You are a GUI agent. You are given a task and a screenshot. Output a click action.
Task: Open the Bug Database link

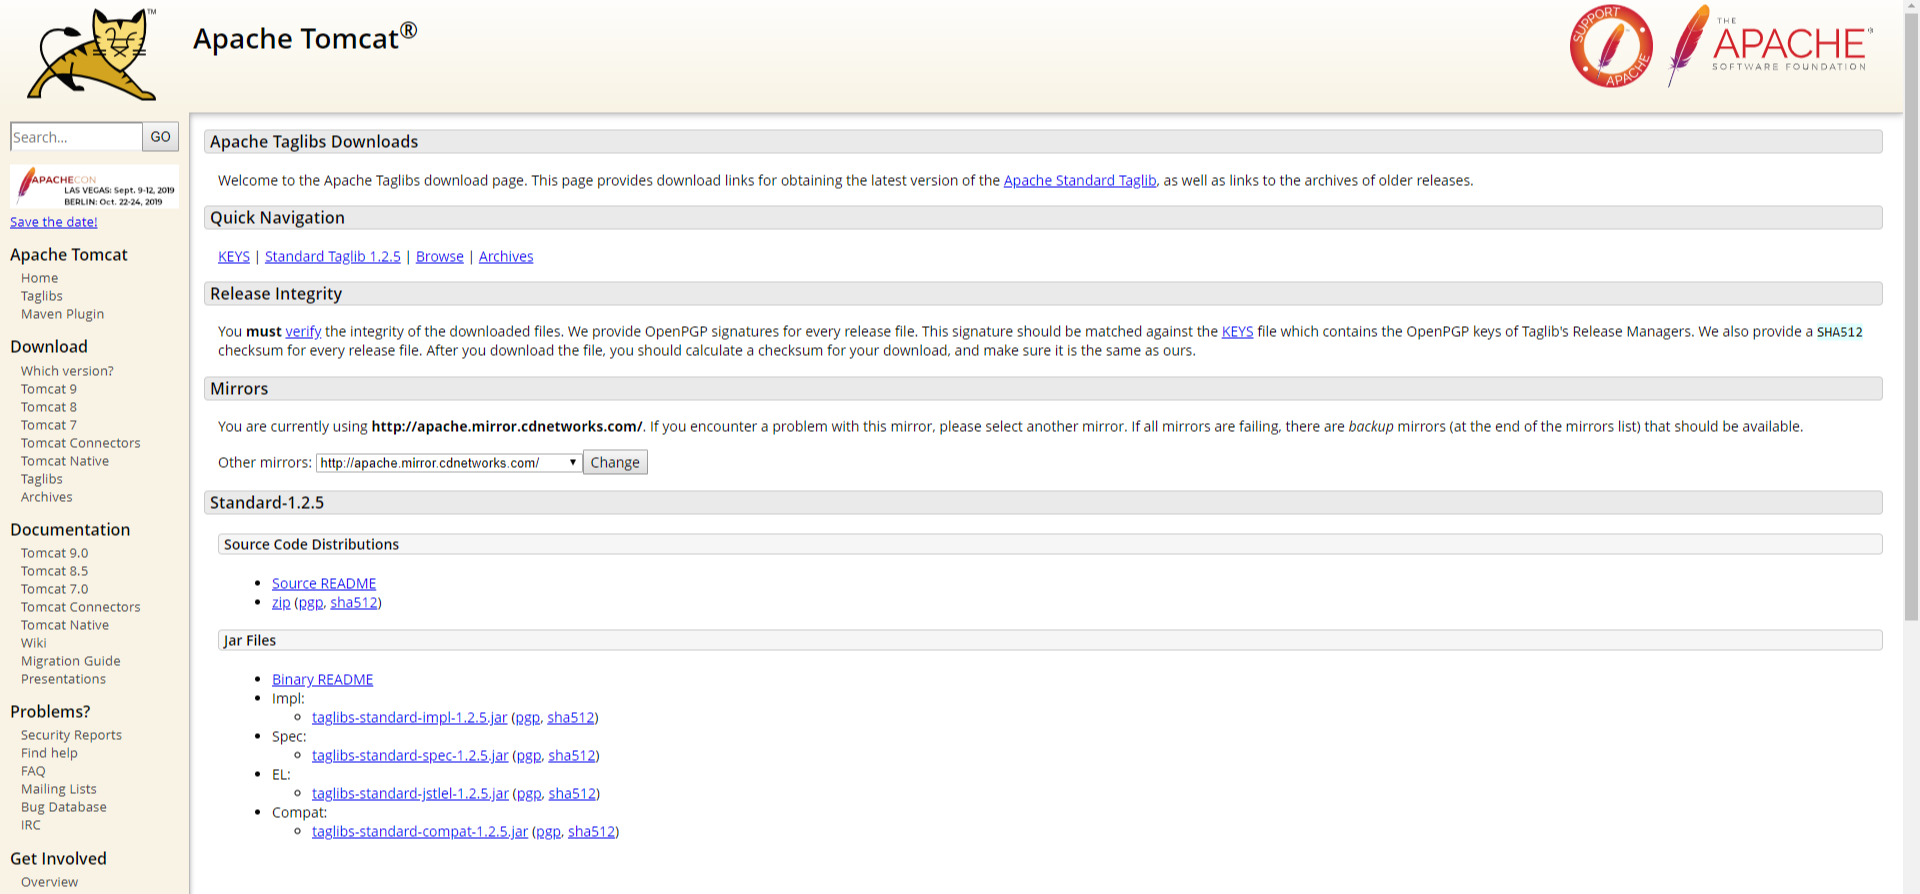[64, 807]
